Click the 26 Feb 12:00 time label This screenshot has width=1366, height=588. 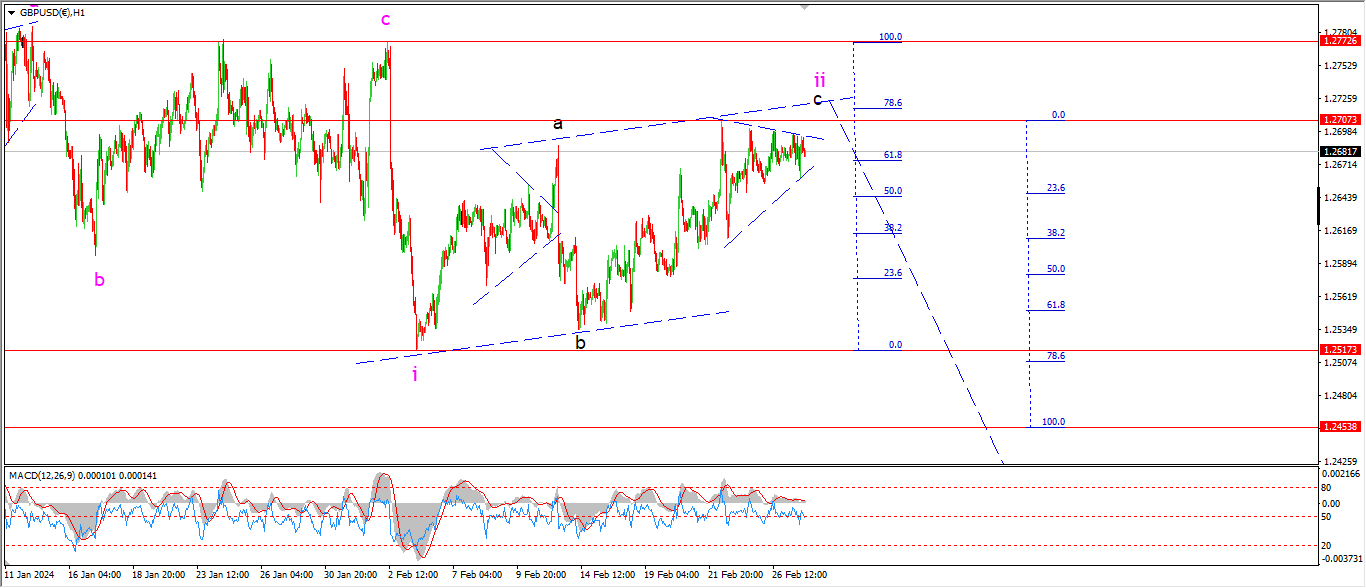[x=799, y=575]
